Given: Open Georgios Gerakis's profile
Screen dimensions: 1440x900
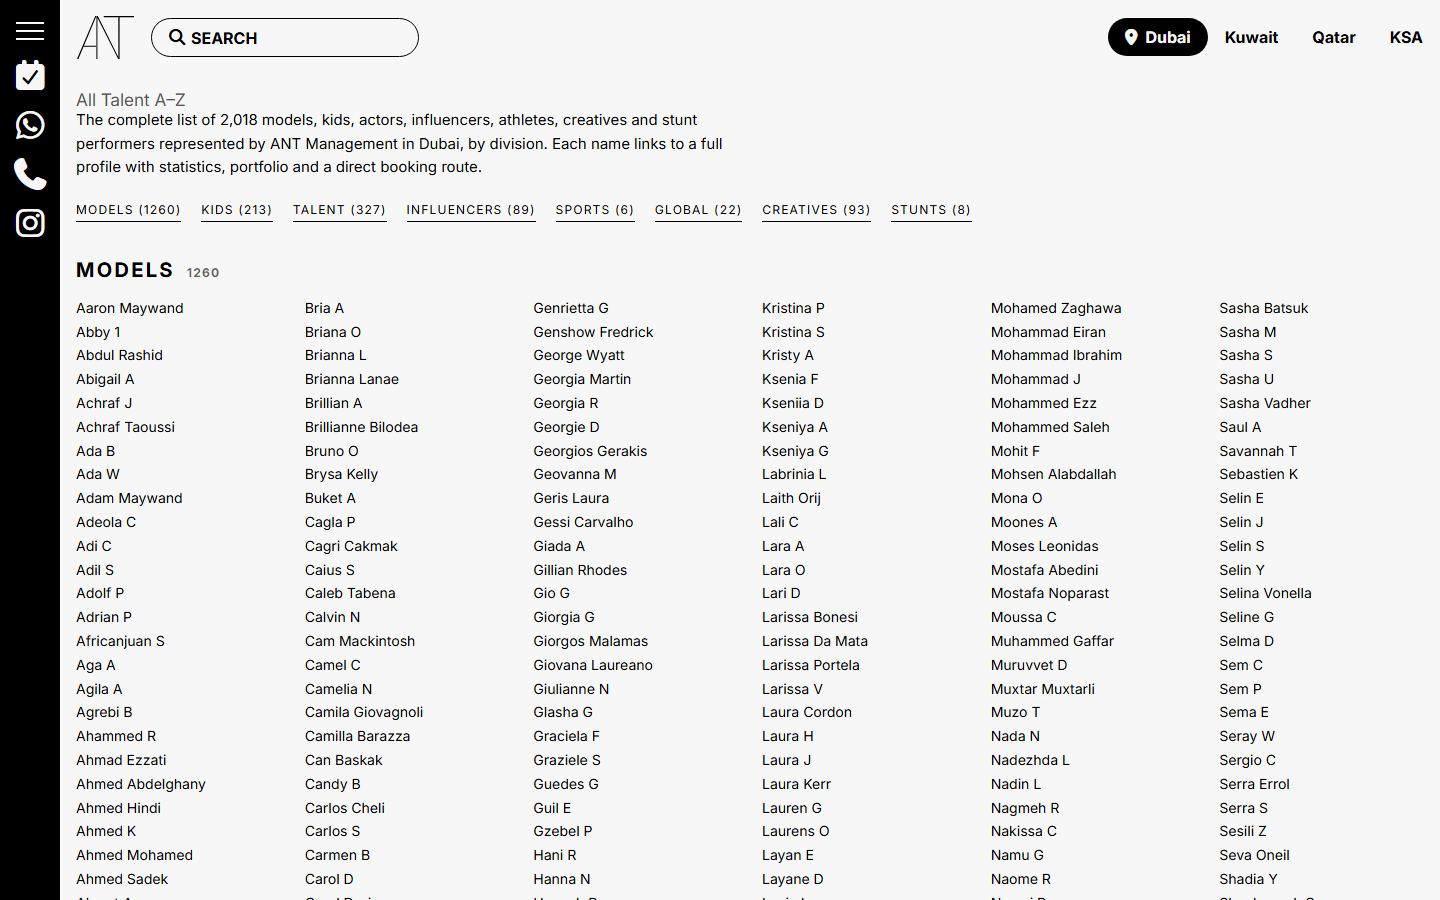Looking at the screenshot, I should click(590, 451).
